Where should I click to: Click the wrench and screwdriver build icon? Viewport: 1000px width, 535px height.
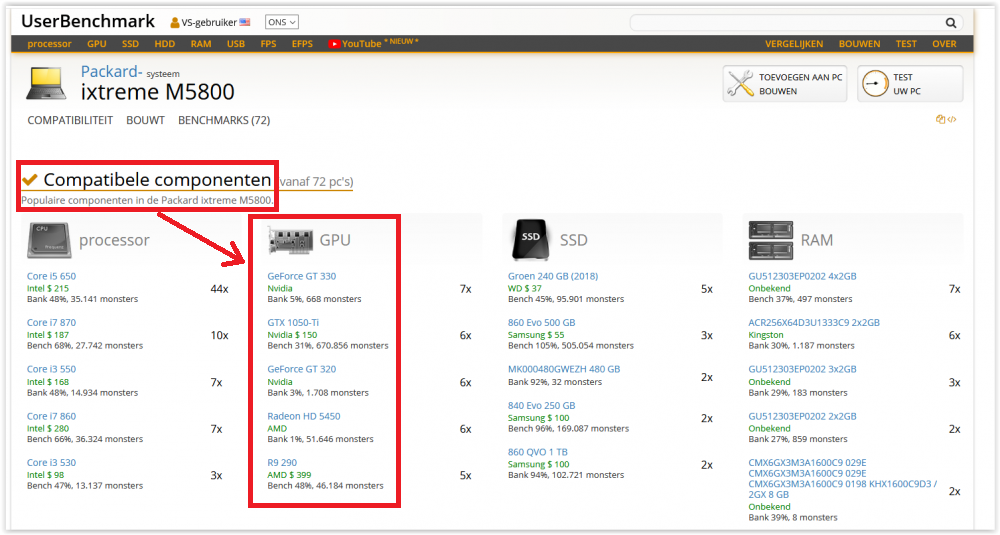pyautogui.click(x=740, y=84)
